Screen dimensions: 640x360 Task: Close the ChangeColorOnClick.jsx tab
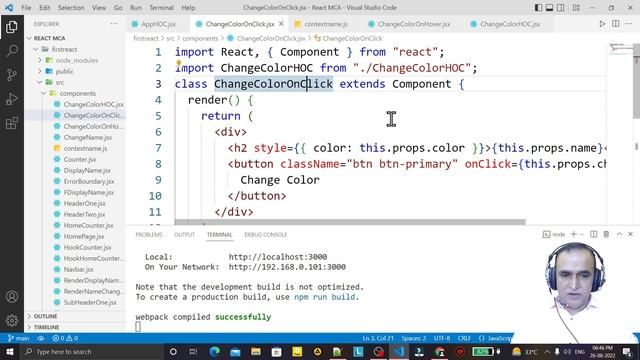[281, 24]
